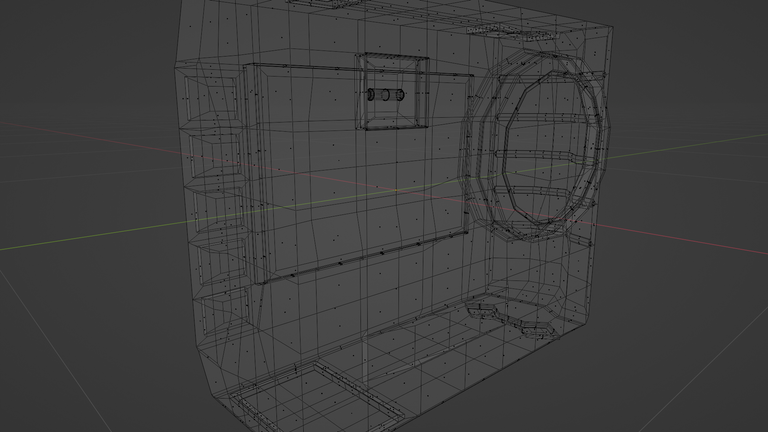Select the wavy grip detail at the model's bottom edge
This screenshot has width=768, height=432.
[513, 320]
